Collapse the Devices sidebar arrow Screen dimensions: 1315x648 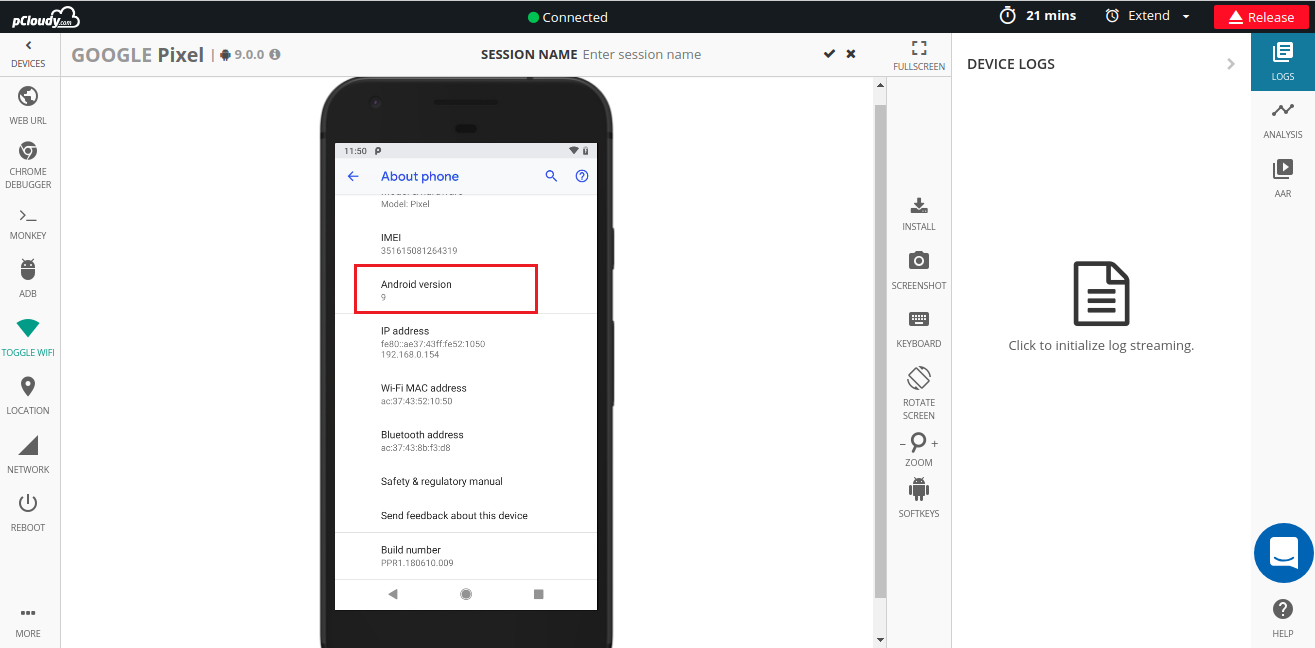coord(28,45)
